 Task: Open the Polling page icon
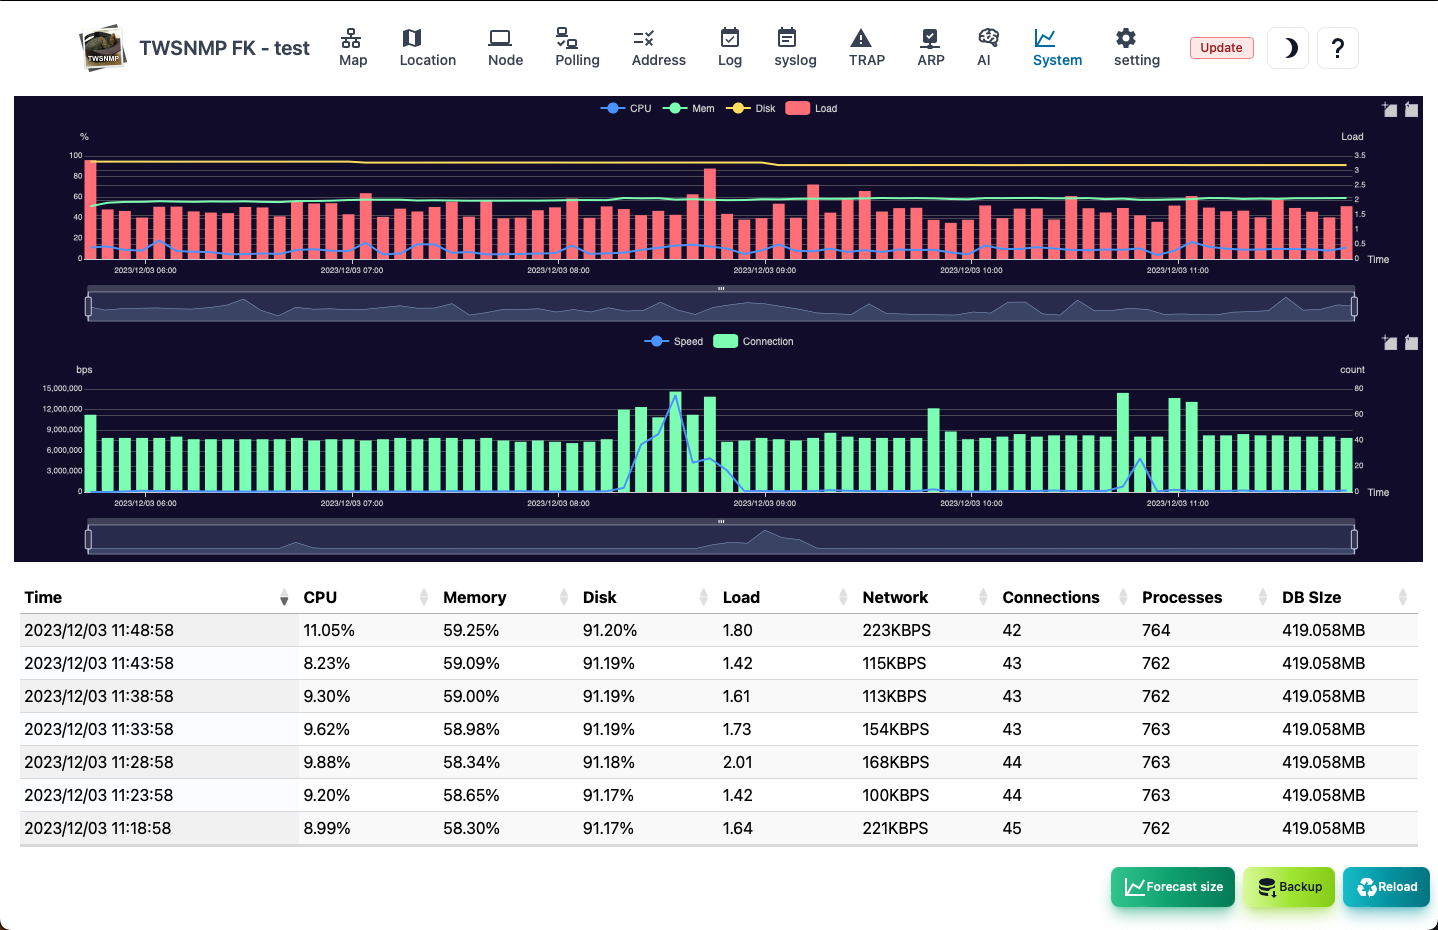click(x=566, y=38)
